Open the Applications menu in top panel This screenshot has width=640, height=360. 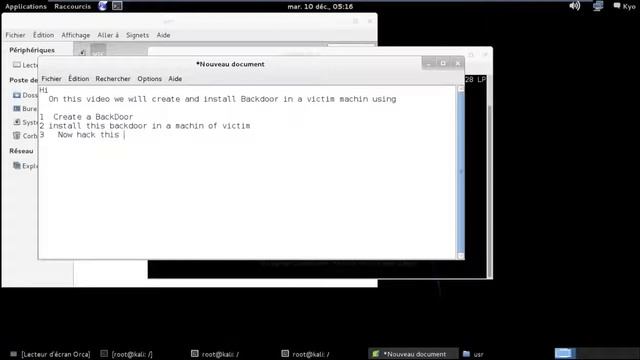(26, 7)
